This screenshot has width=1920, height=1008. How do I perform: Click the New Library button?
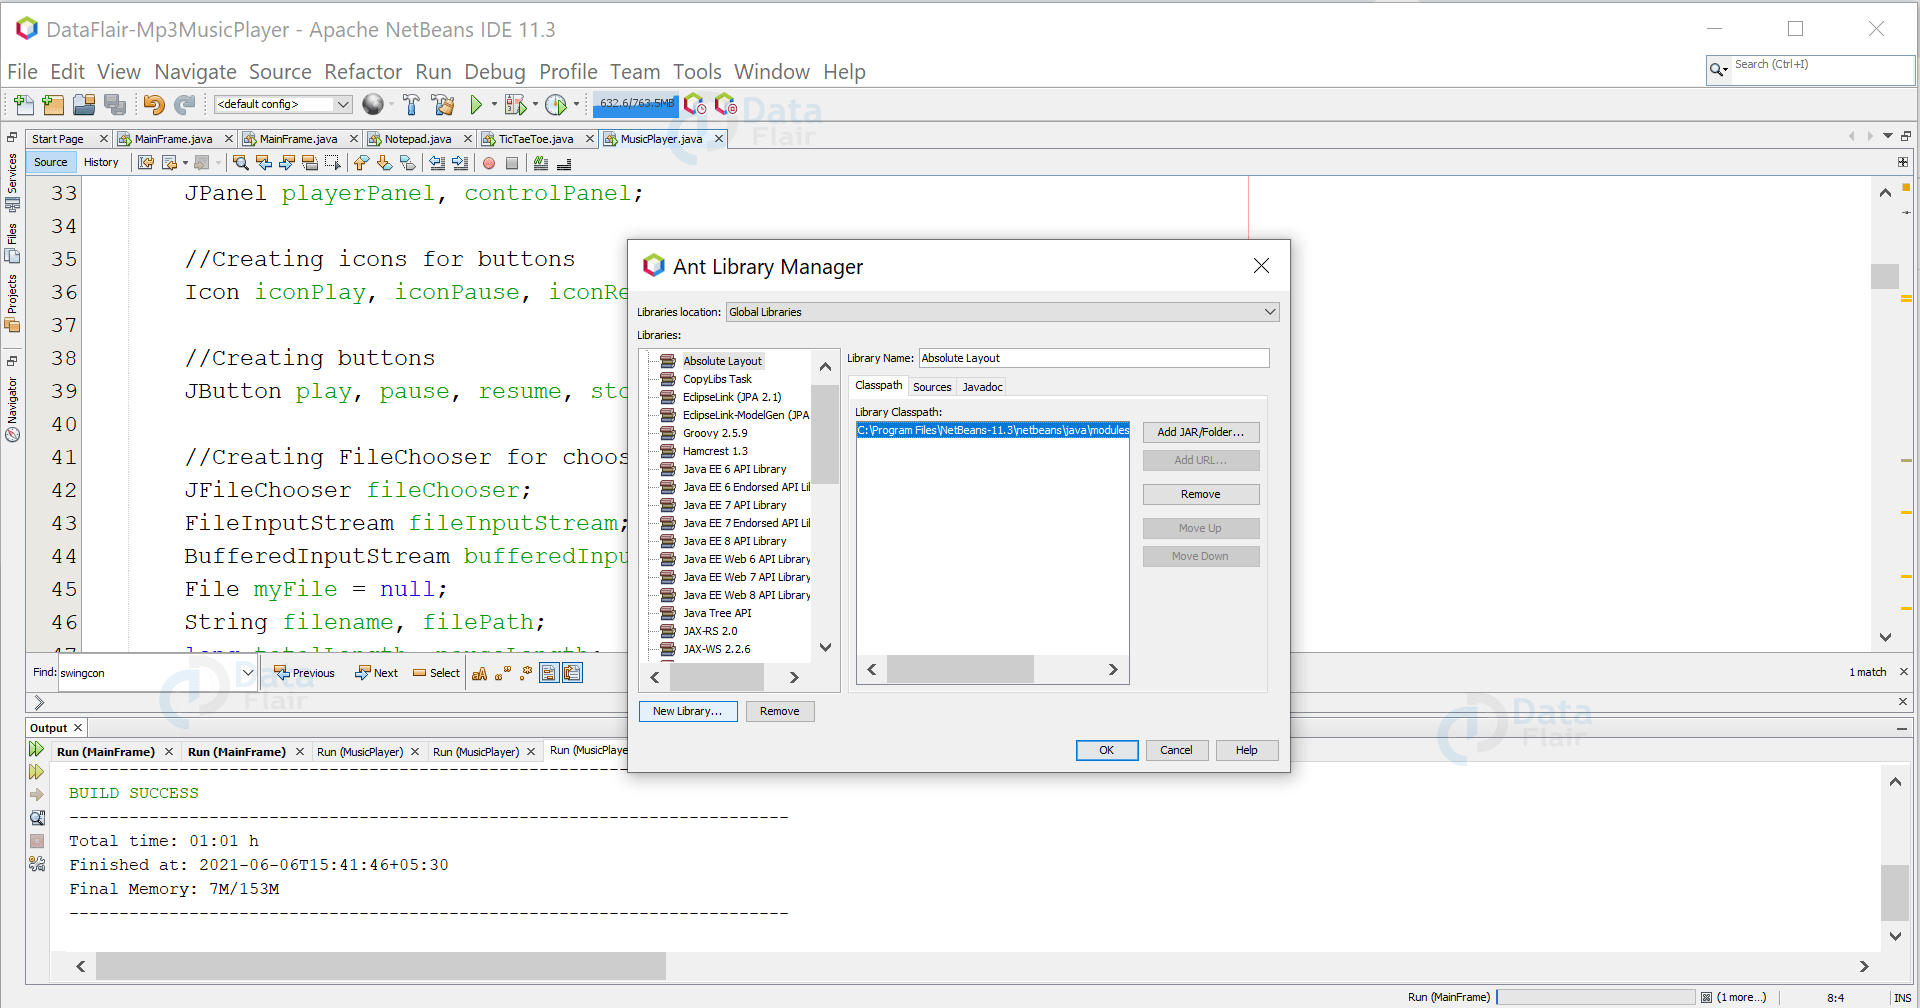coord(688,711)
